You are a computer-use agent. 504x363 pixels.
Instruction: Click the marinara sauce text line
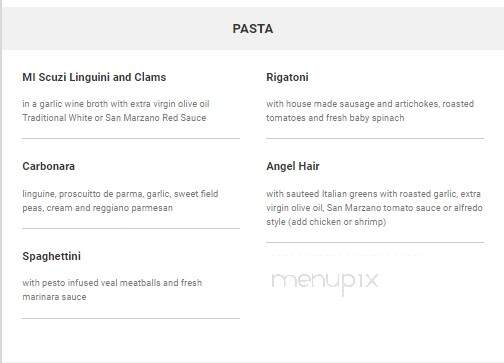tap(54, 297)
